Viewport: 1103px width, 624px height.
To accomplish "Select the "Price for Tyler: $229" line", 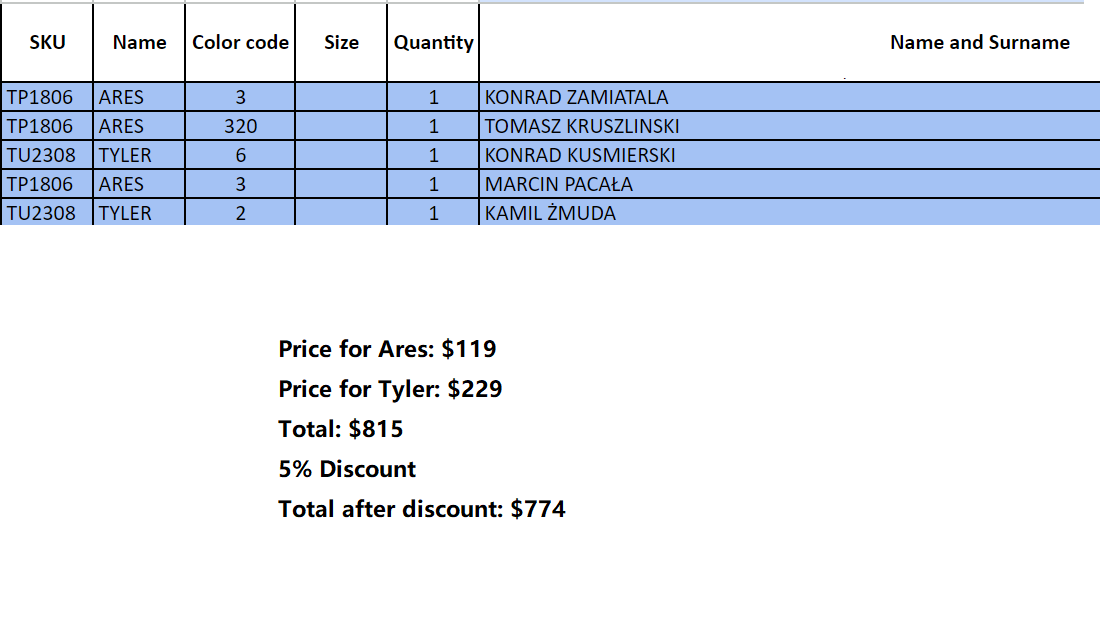I will pos(390,389).
